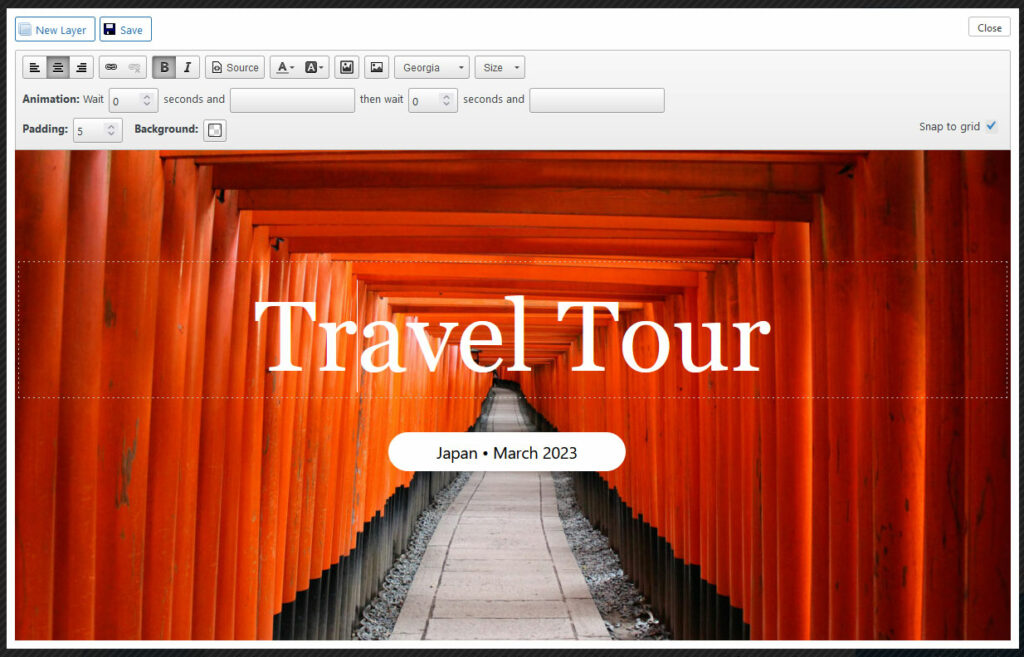The width and height of the screenshot is (1024, 657).
Task: Click the insert link icon
Action: (112, 67)
